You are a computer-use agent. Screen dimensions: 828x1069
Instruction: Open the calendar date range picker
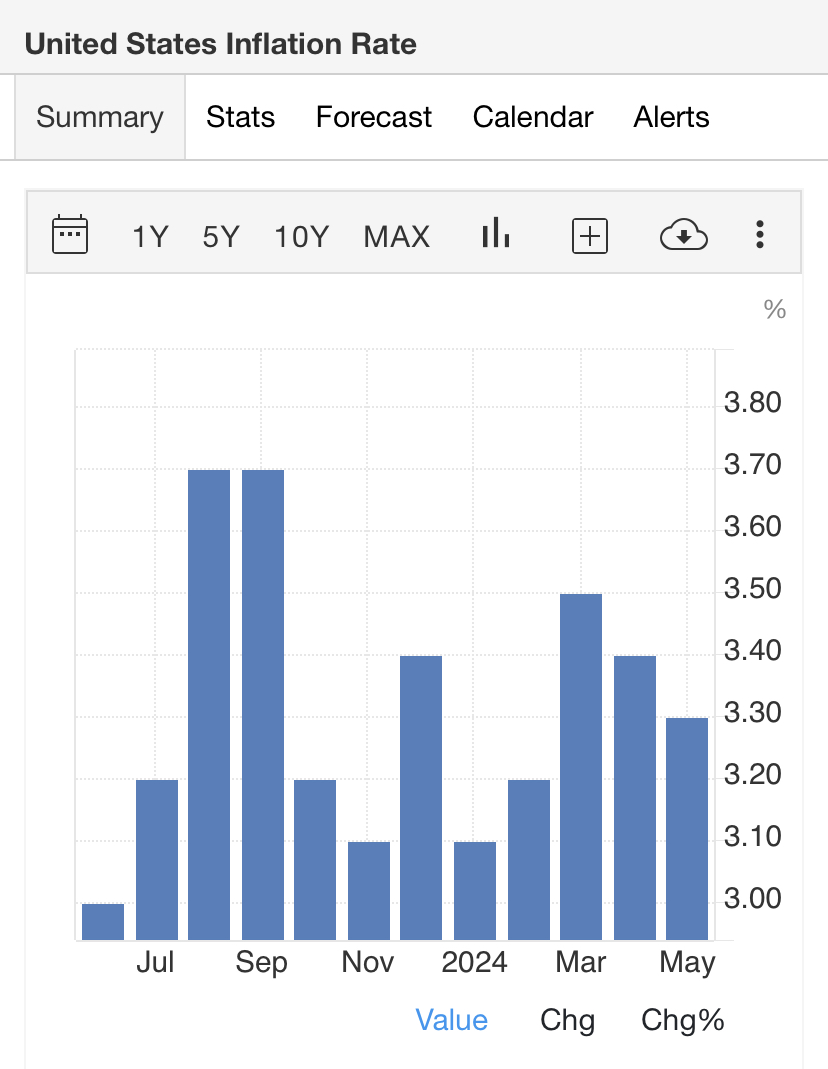pos(70,235)
